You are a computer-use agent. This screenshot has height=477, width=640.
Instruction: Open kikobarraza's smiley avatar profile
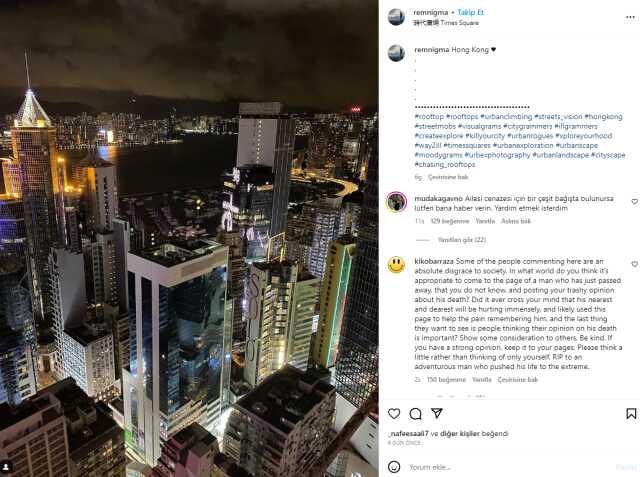(396, 265)
